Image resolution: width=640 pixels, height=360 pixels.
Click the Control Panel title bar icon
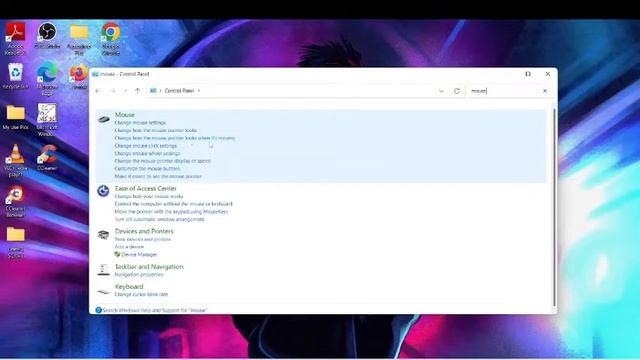tap(96, 74)
